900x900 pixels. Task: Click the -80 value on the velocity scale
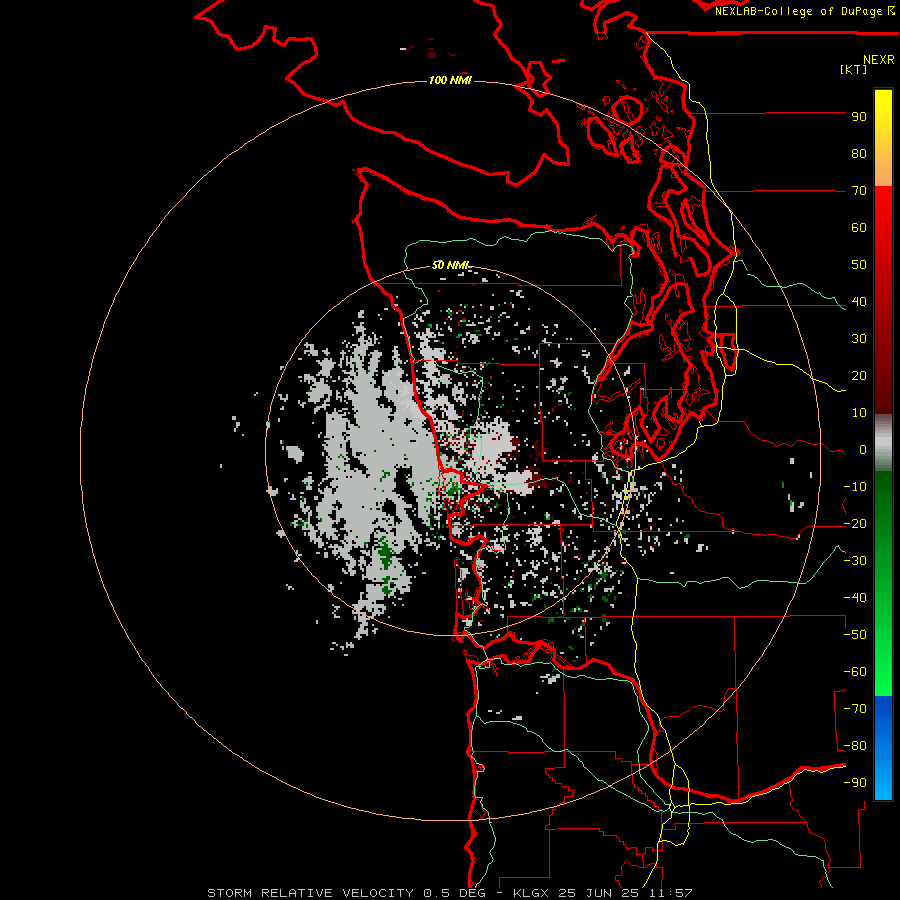[855, 746]
